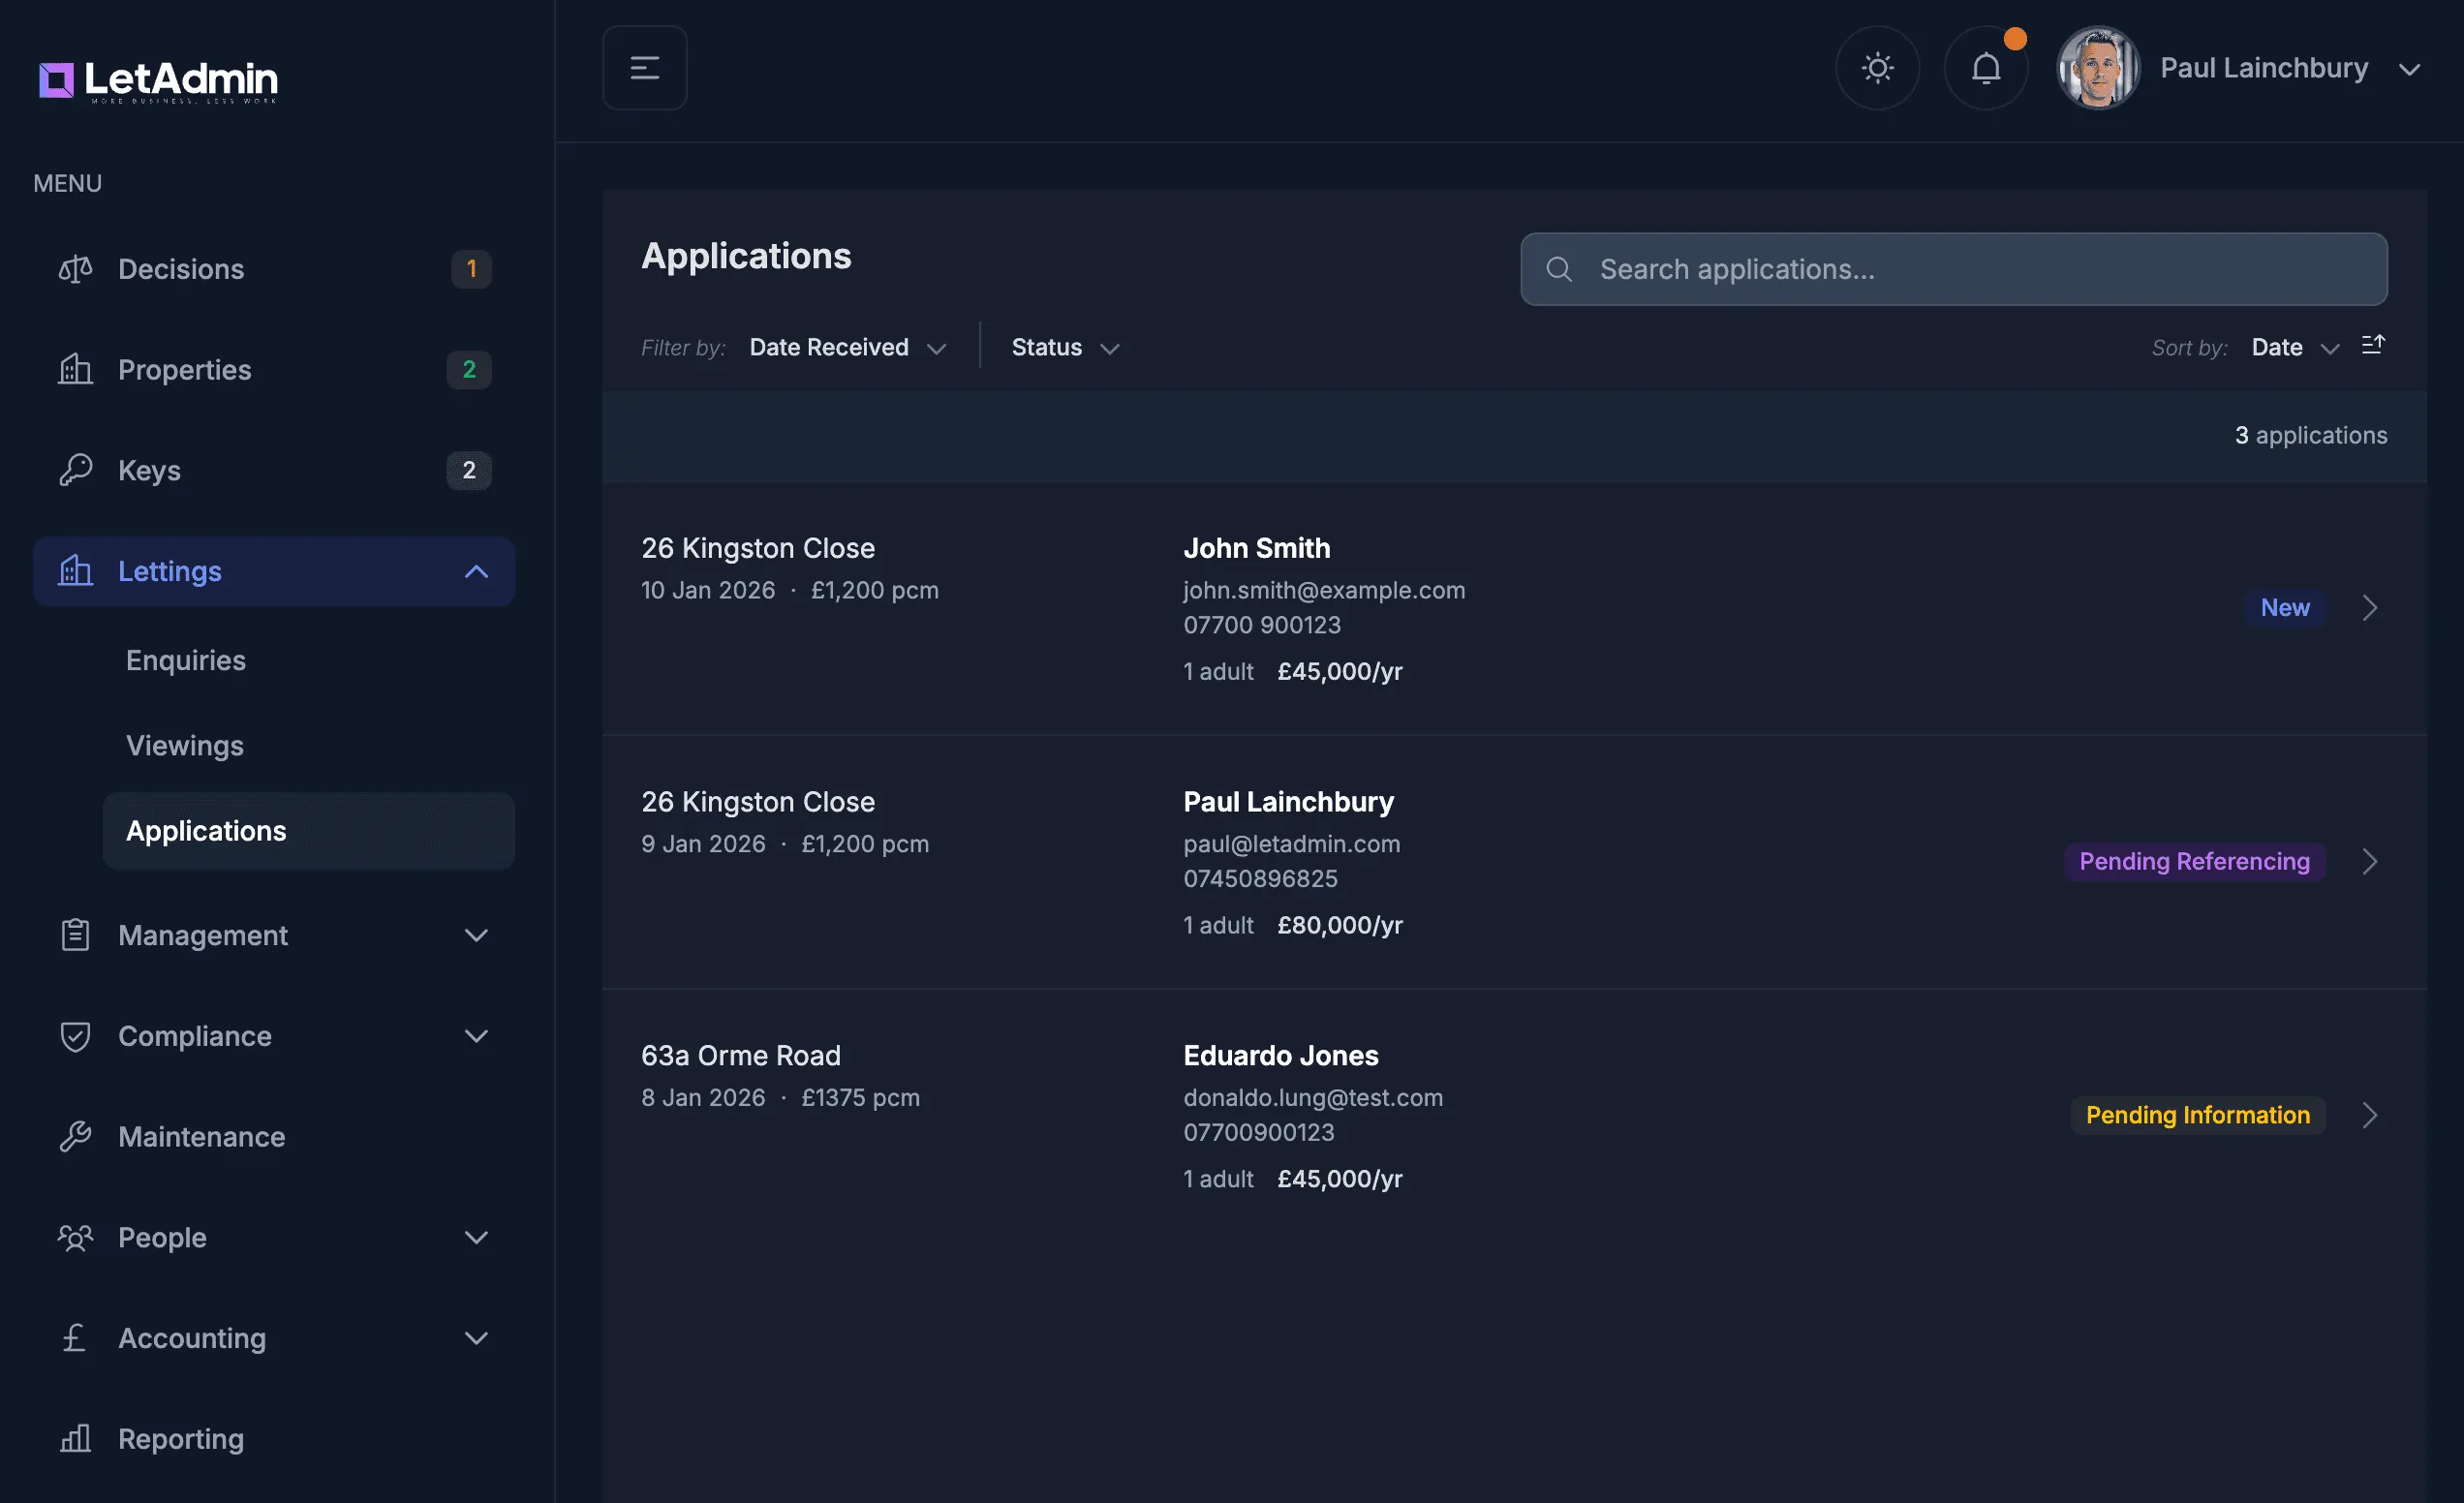Open notifications via the bell icon

pyautogui.click(x=1986, y=67)
